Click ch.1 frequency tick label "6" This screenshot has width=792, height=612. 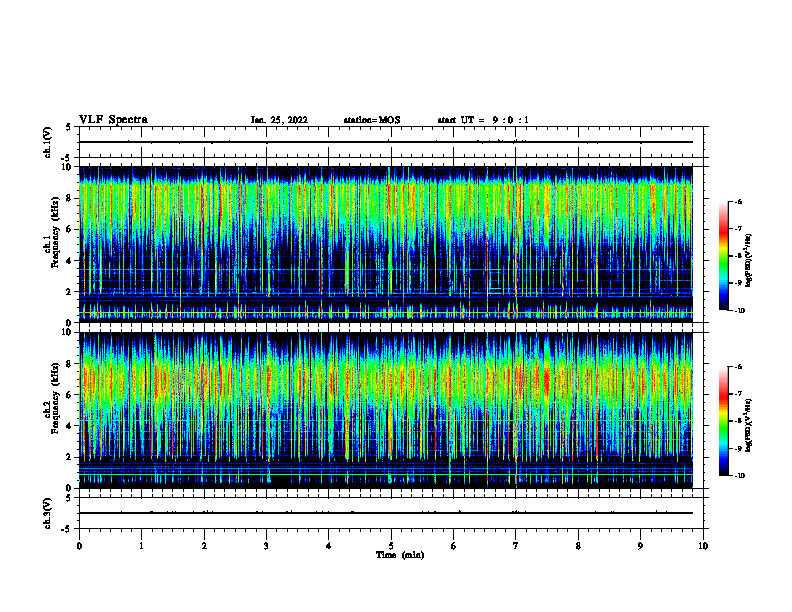[x=70, y=230]
